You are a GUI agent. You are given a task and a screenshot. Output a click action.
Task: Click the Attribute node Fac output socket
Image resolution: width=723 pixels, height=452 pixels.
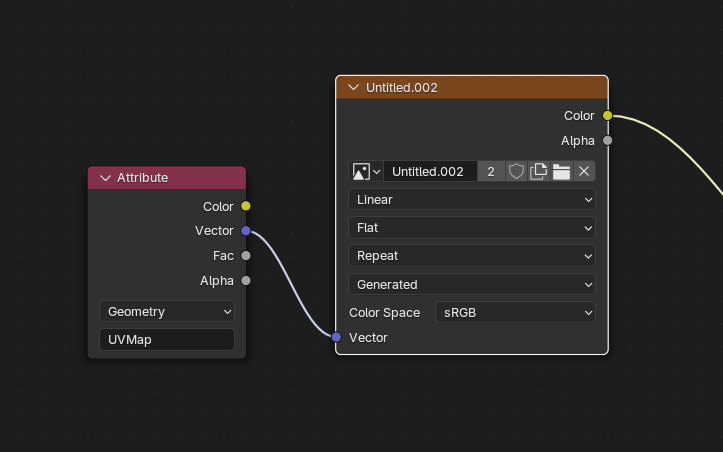(246, 255)
